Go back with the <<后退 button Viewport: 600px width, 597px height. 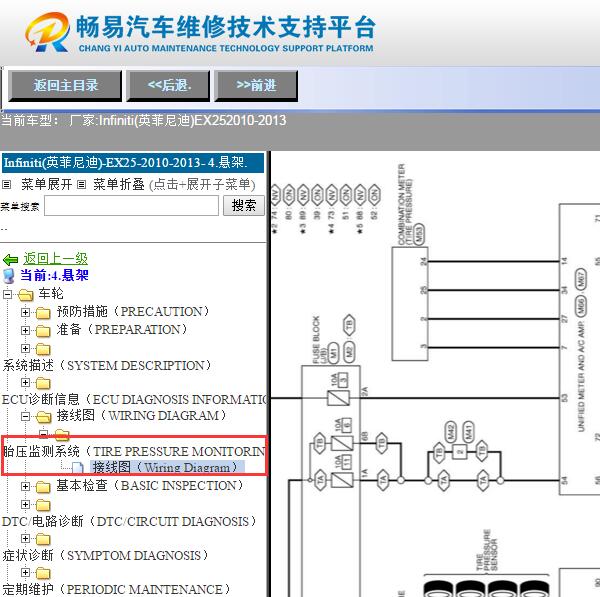(168, 86)
